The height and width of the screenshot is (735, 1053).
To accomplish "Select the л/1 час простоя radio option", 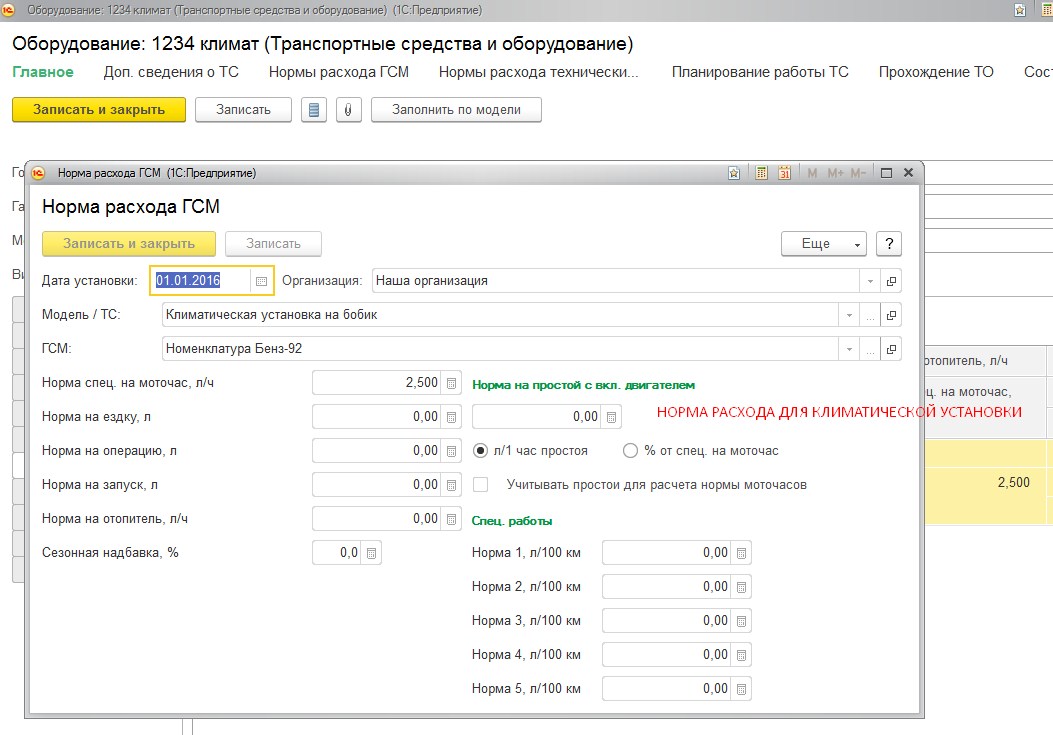I will (x=481, y=451).
